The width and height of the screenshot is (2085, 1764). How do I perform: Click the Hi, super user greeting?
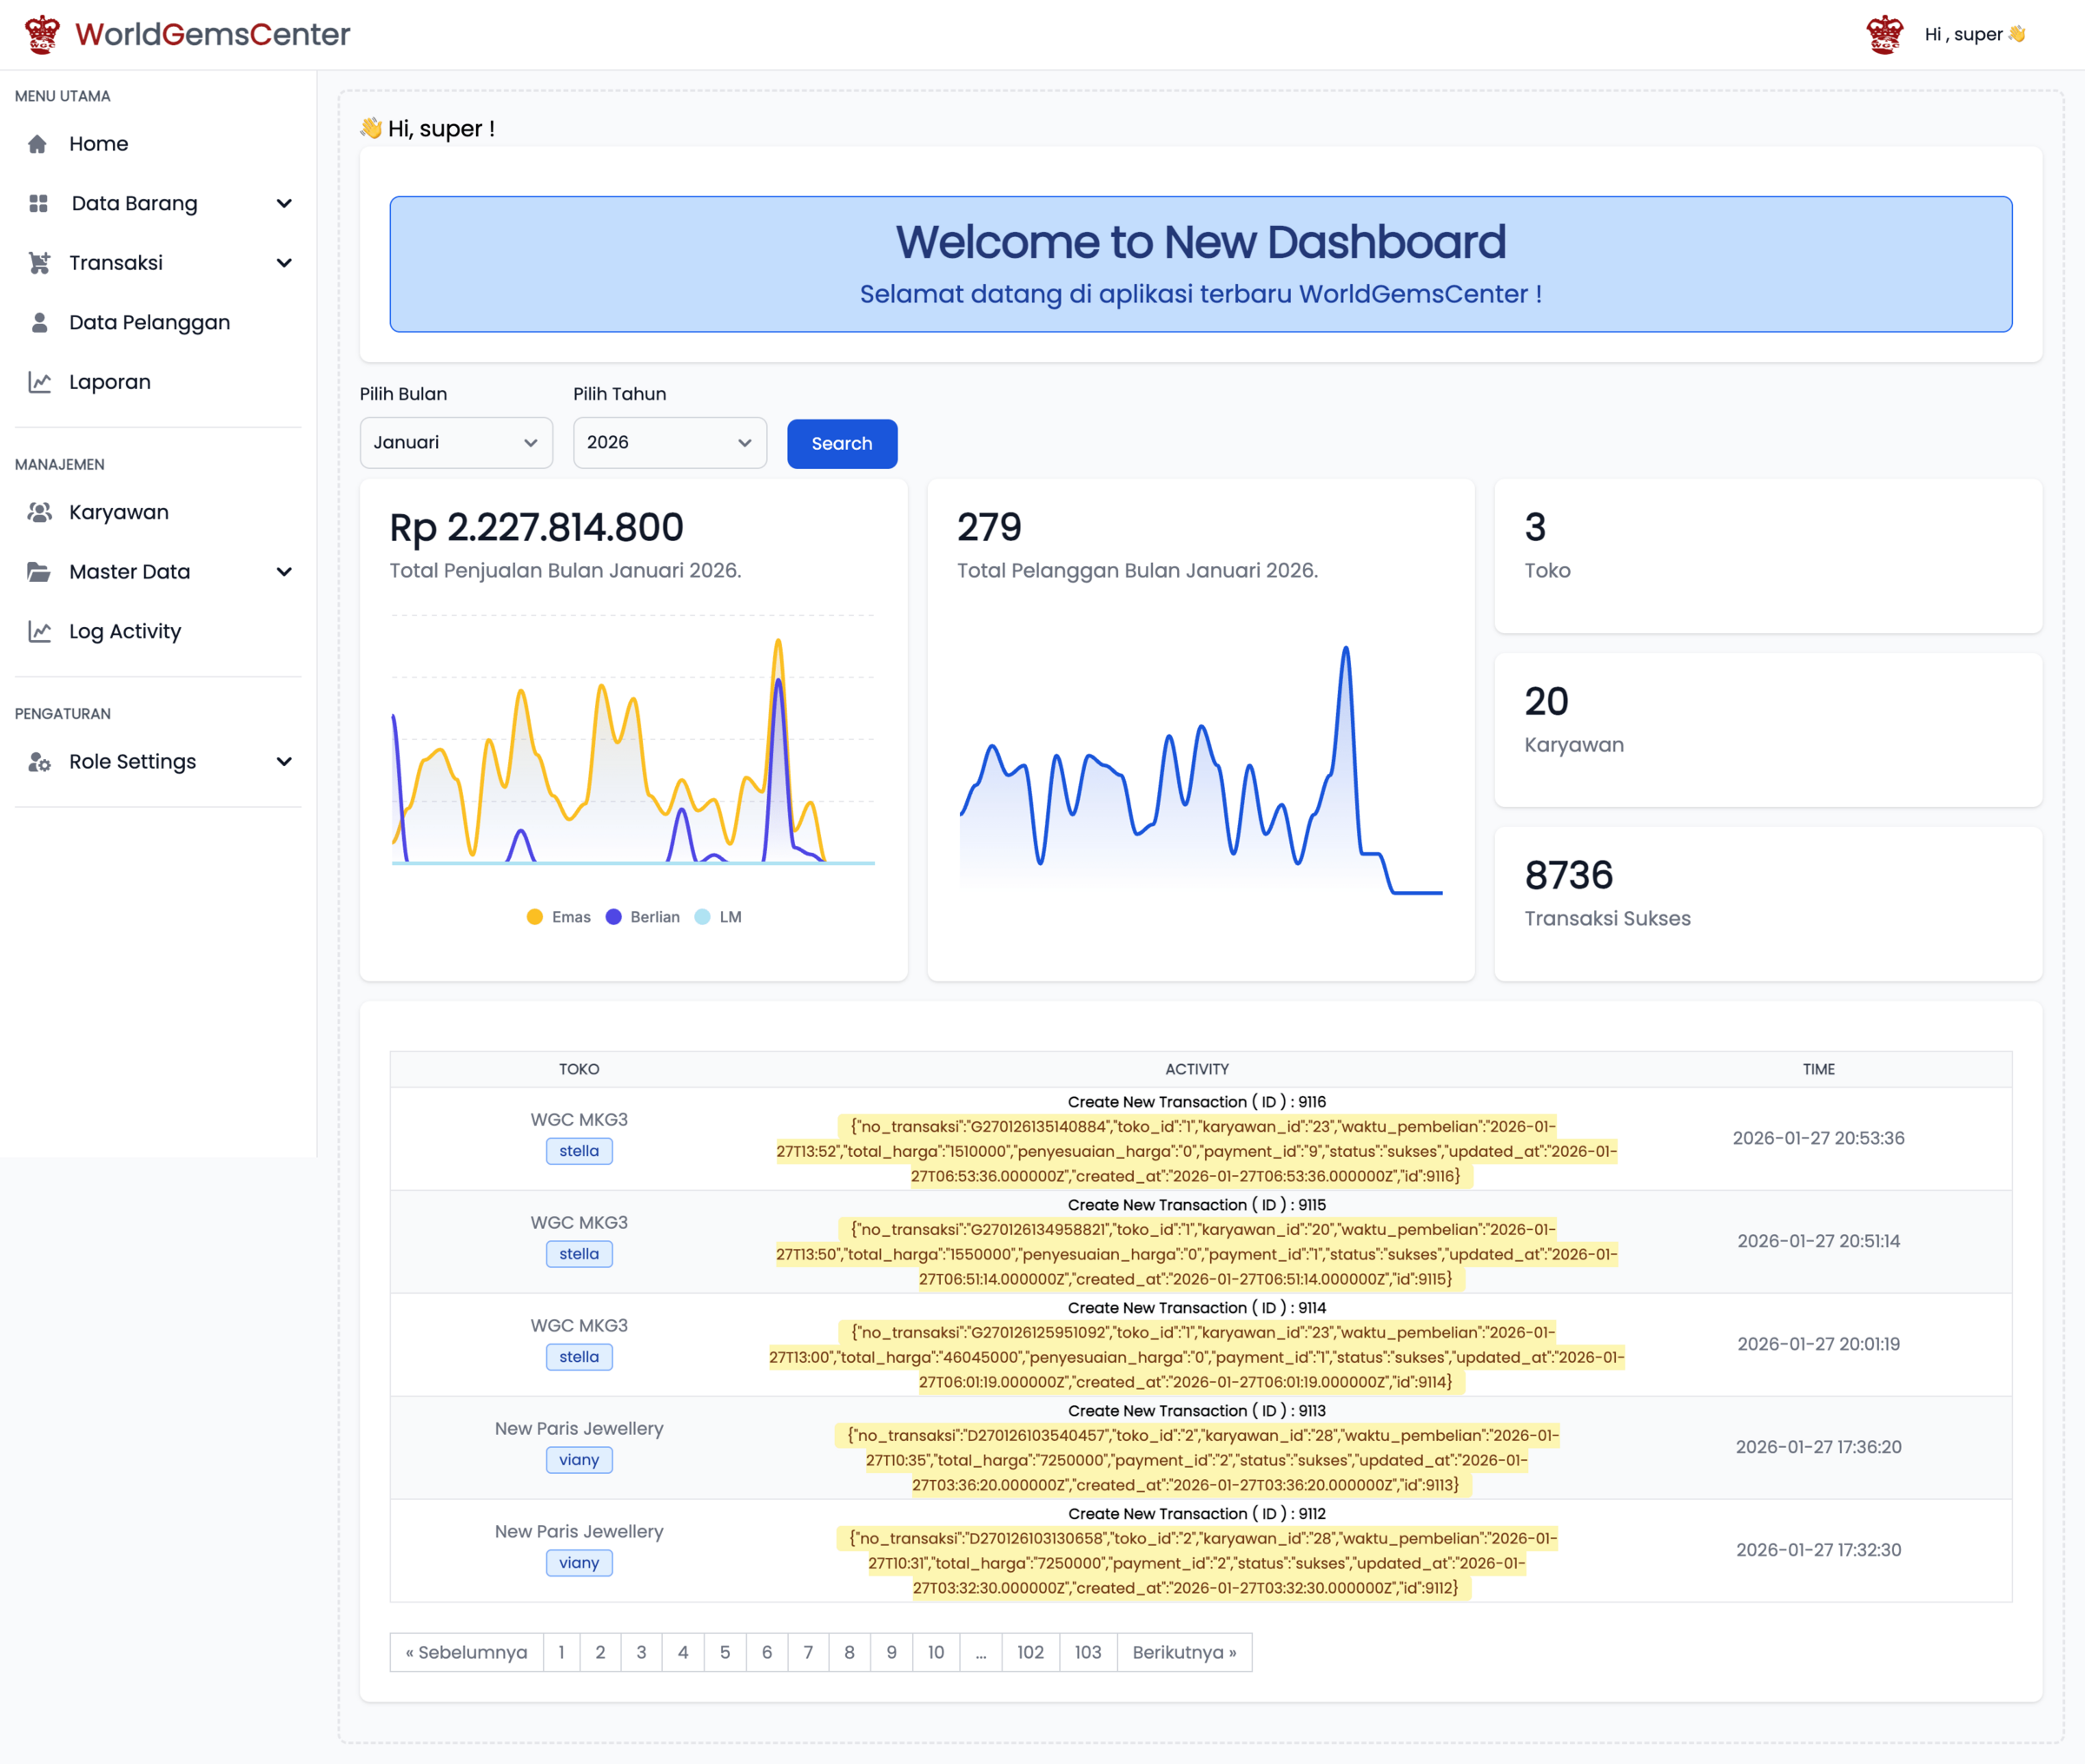tap(1975, 34)
